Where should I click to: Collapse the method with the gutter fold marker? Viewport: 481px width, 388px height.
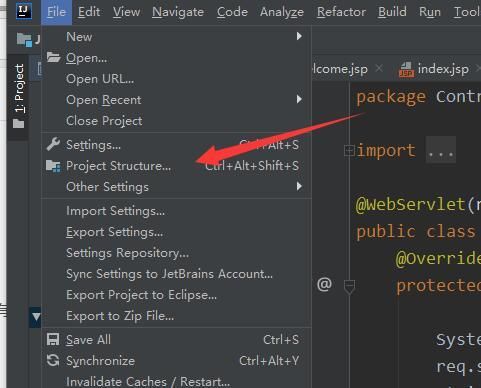click(349, 287)
